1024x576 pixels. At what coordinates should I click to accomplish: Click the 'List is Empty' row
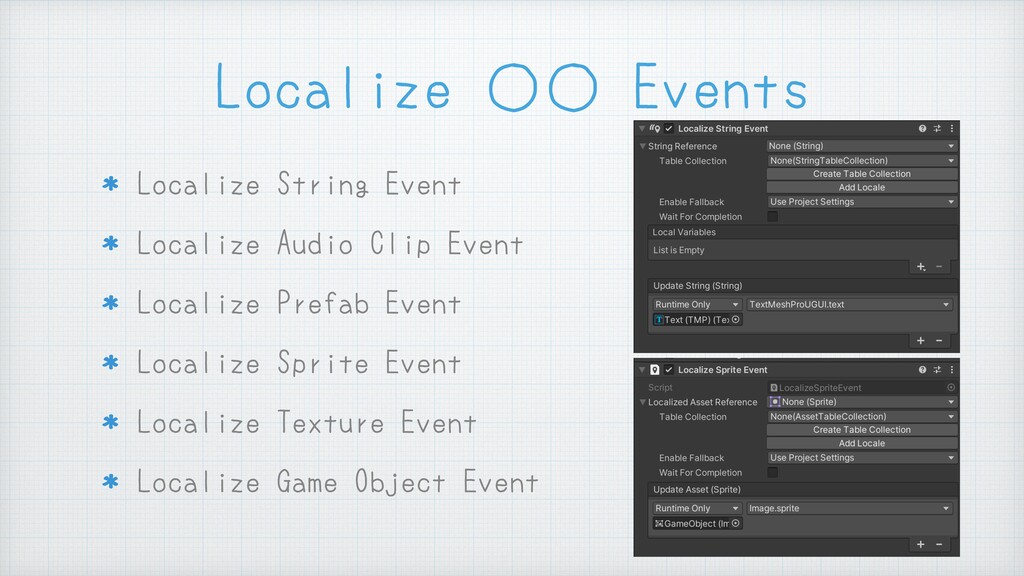[803, 250]
